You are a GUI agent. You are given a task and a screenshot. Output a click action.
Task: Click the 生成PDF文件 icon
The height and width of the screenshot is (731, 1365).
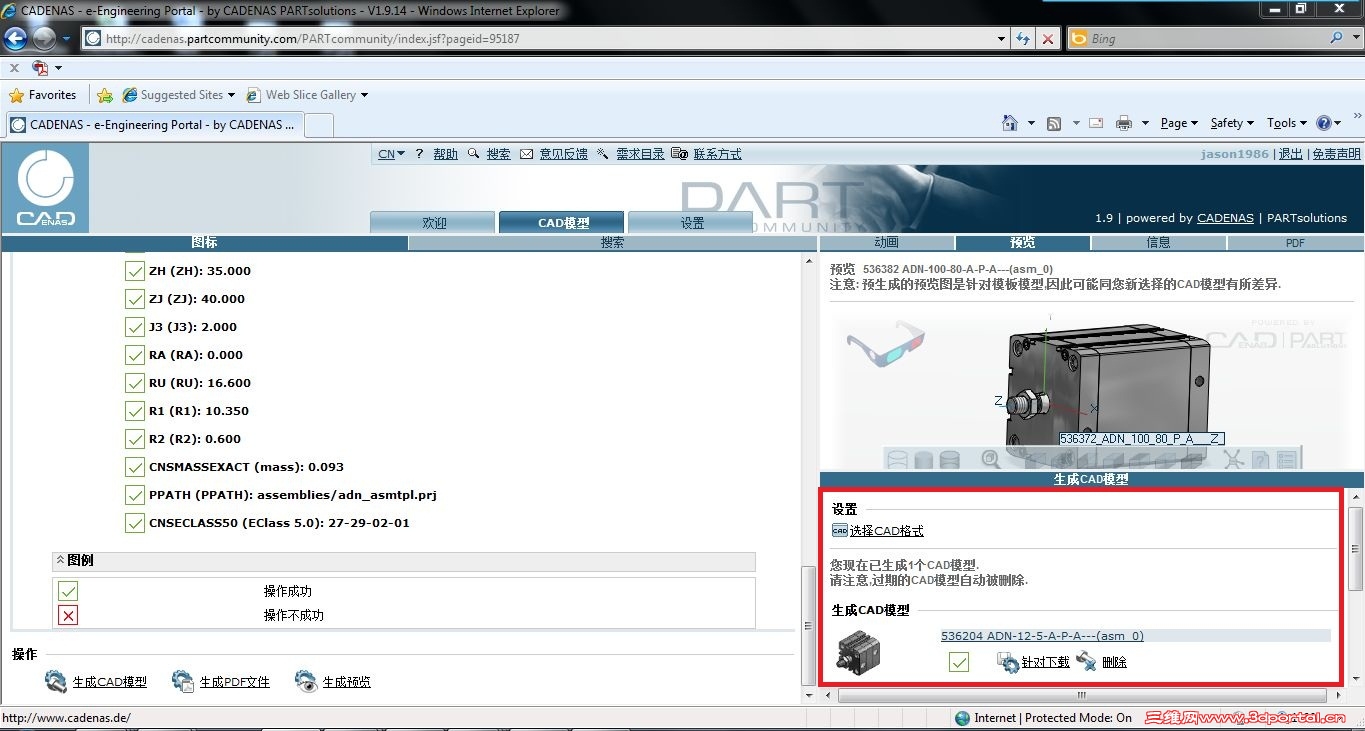click(x=183, y=682)
